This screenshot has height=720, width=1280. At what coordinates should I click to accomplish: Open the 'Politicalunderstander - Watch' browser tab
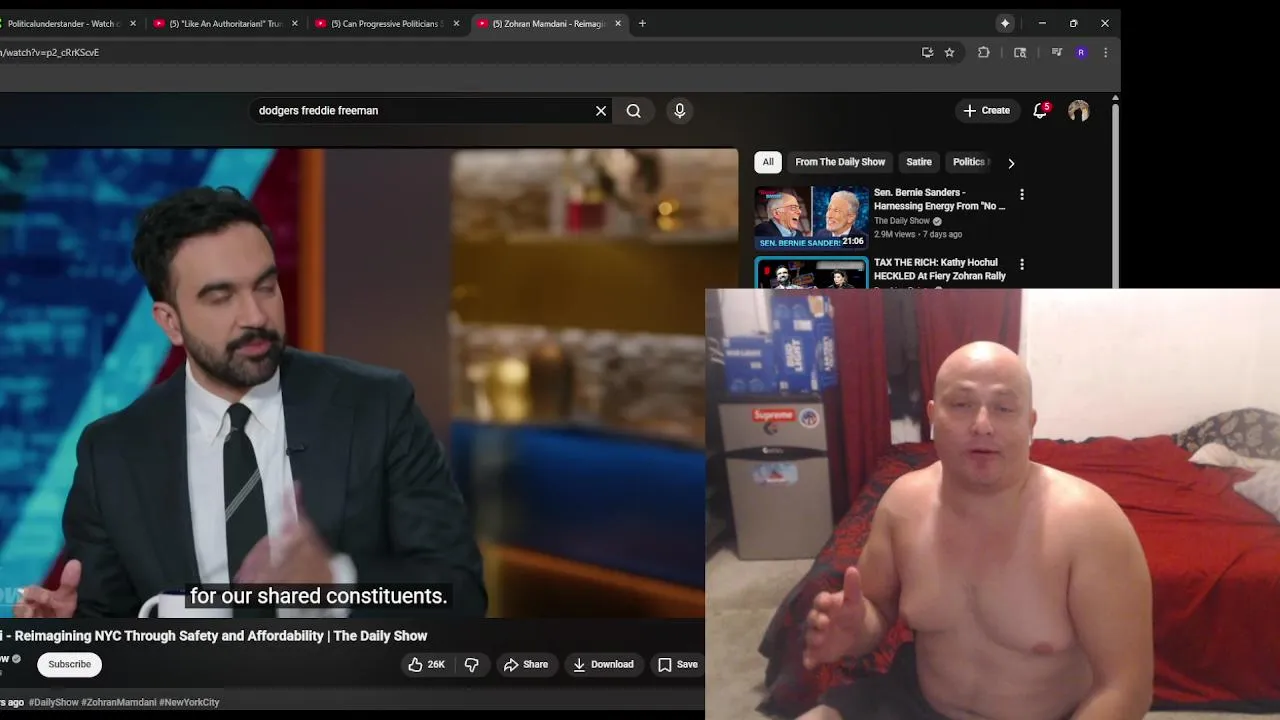point(65,23)
